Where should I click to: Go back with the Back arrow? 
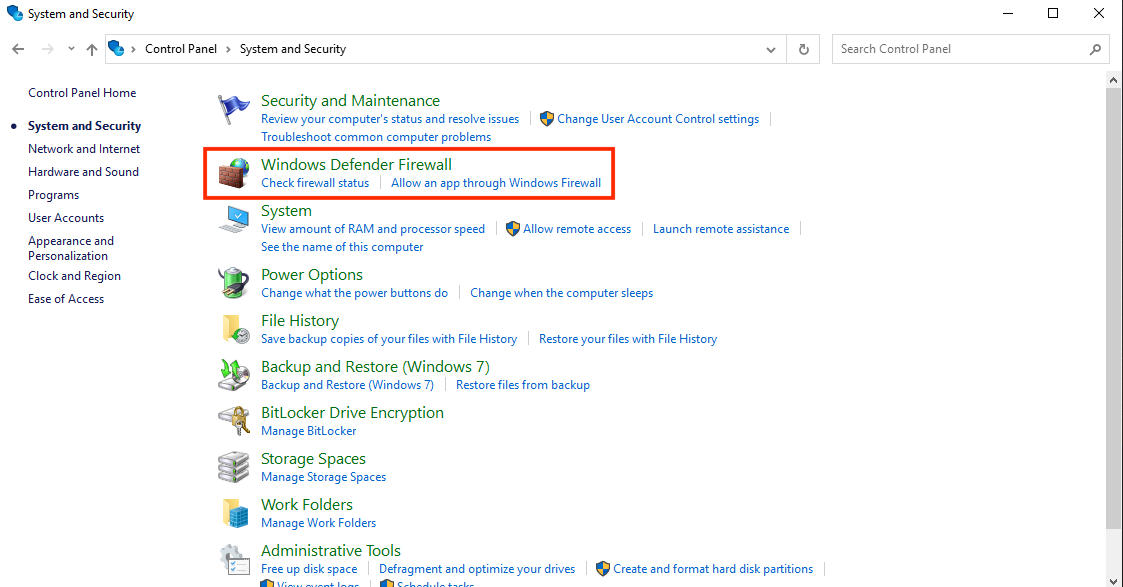click(18, 49)
